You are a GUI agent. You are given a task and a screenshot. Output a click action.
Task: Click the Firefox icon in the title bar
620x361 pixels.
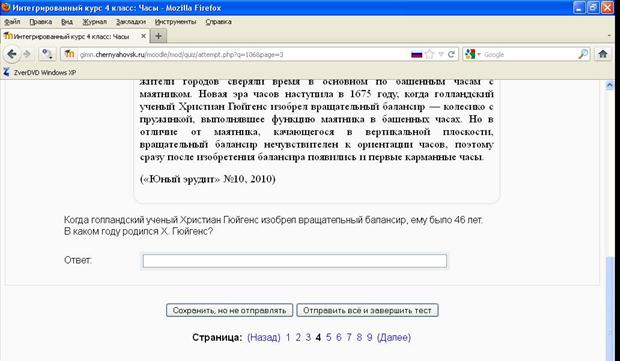(x=6, y=8)
